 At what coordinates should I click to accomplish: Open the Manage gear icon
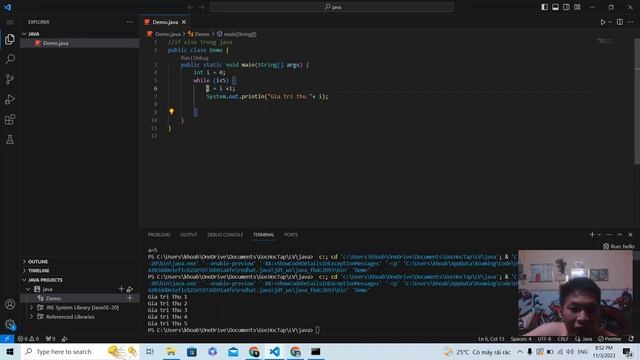(x=10, y=324)
